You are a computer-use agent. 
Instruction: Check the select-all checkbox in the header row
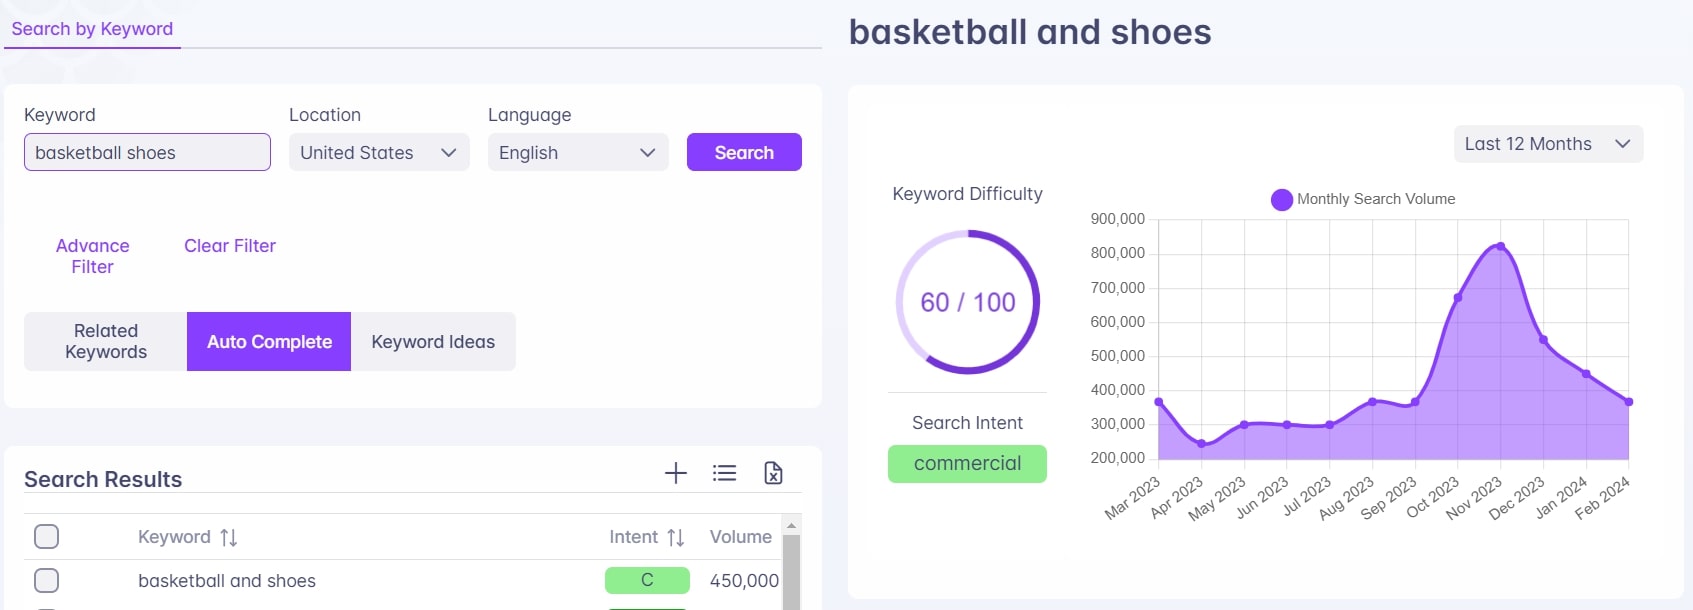click(46, 537)
